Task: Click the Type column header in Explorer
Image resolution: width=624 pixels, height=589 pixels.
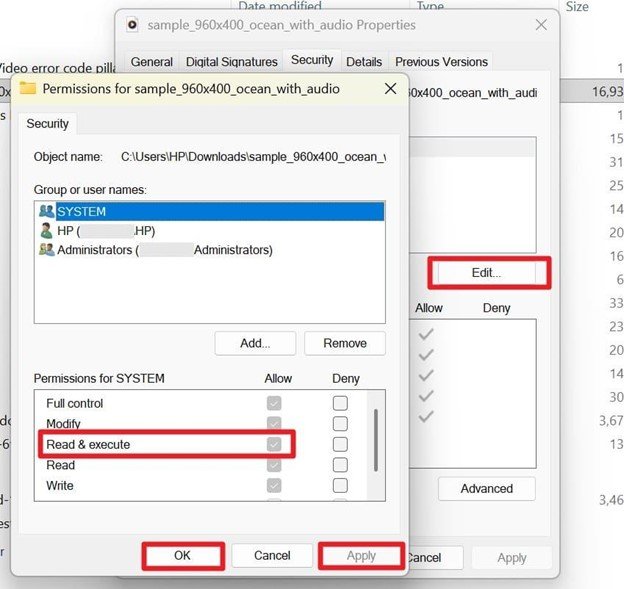Action: (x=430, y=6)
